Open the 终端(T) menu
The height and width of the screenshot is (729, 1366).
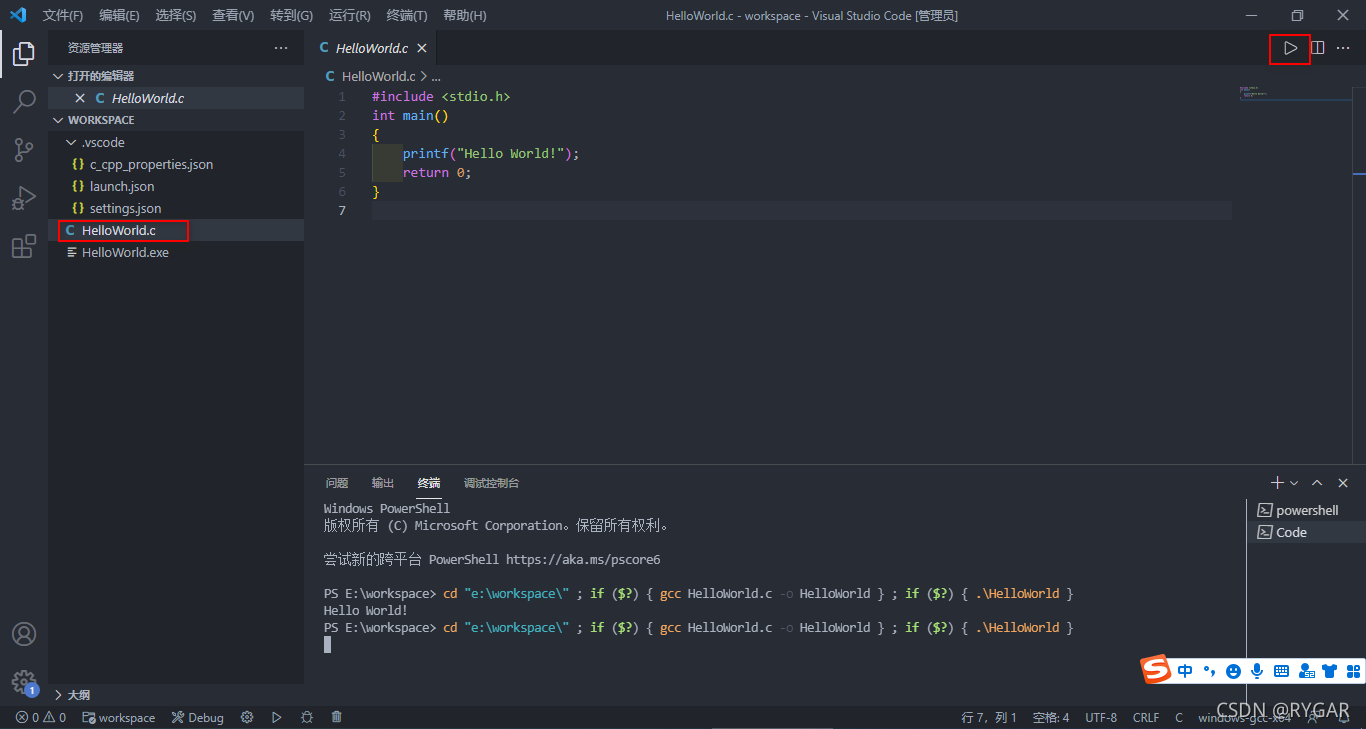pos(407,16)
